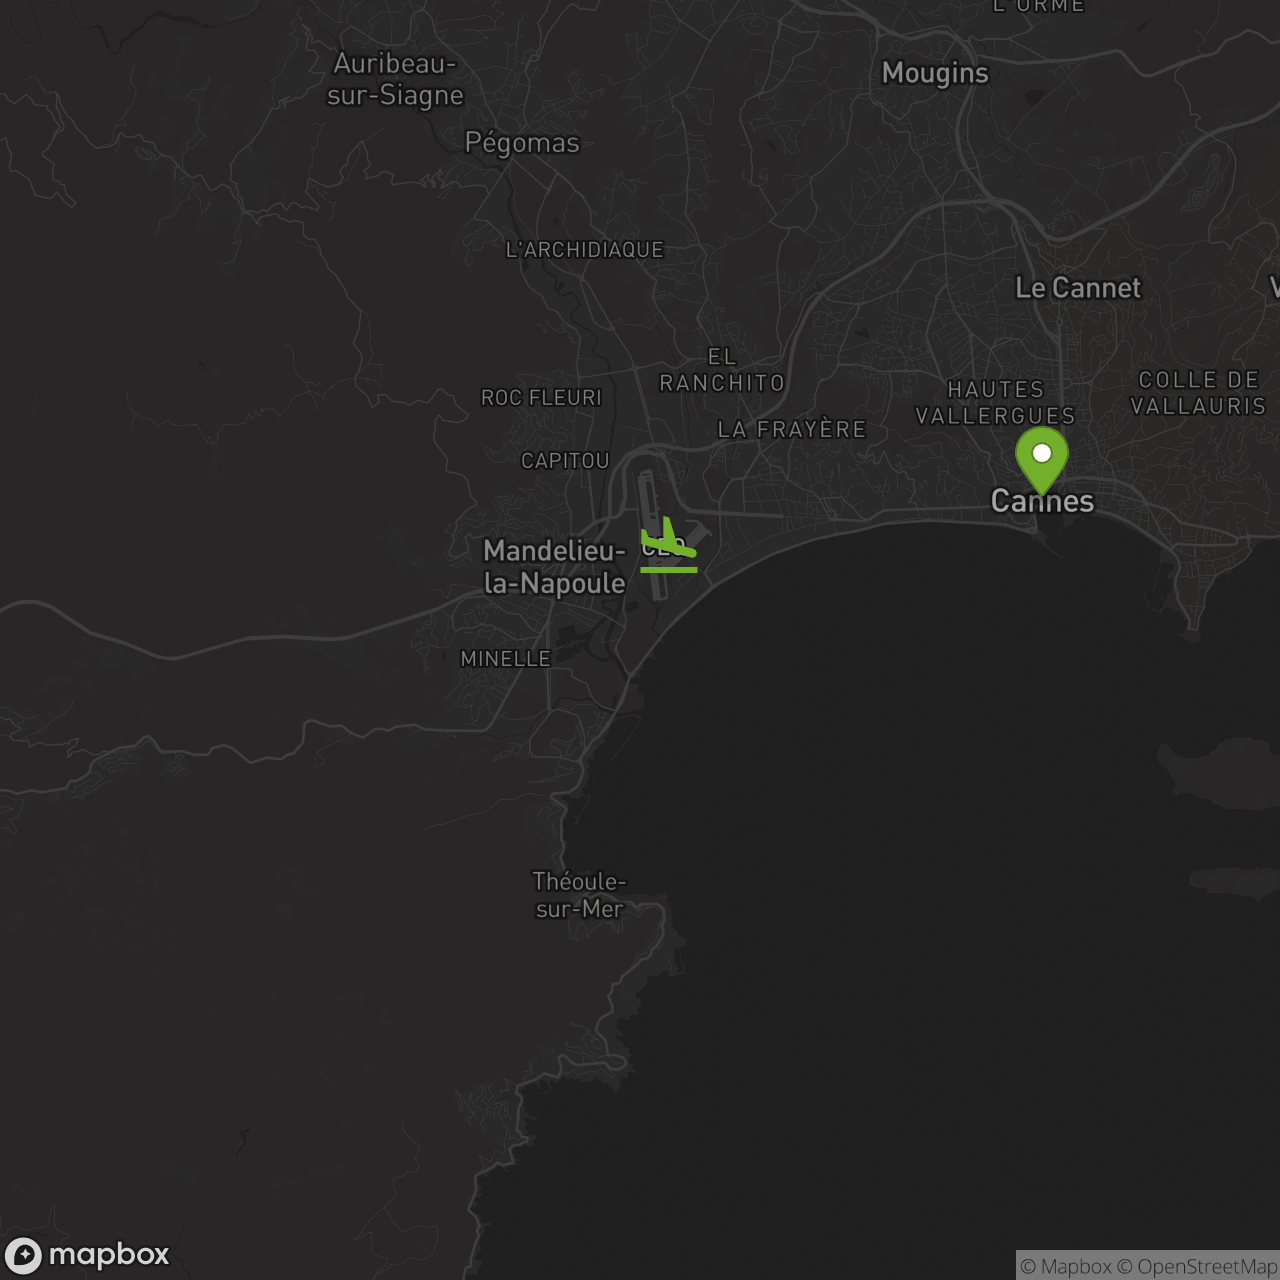Click the Le Cannet label
This screenshot has height=1280, width=1280.
1078,288
